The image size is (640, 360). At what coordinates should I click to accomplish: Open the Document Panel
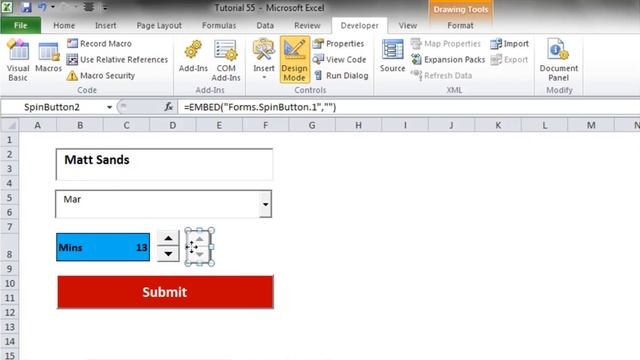point(558,60)
